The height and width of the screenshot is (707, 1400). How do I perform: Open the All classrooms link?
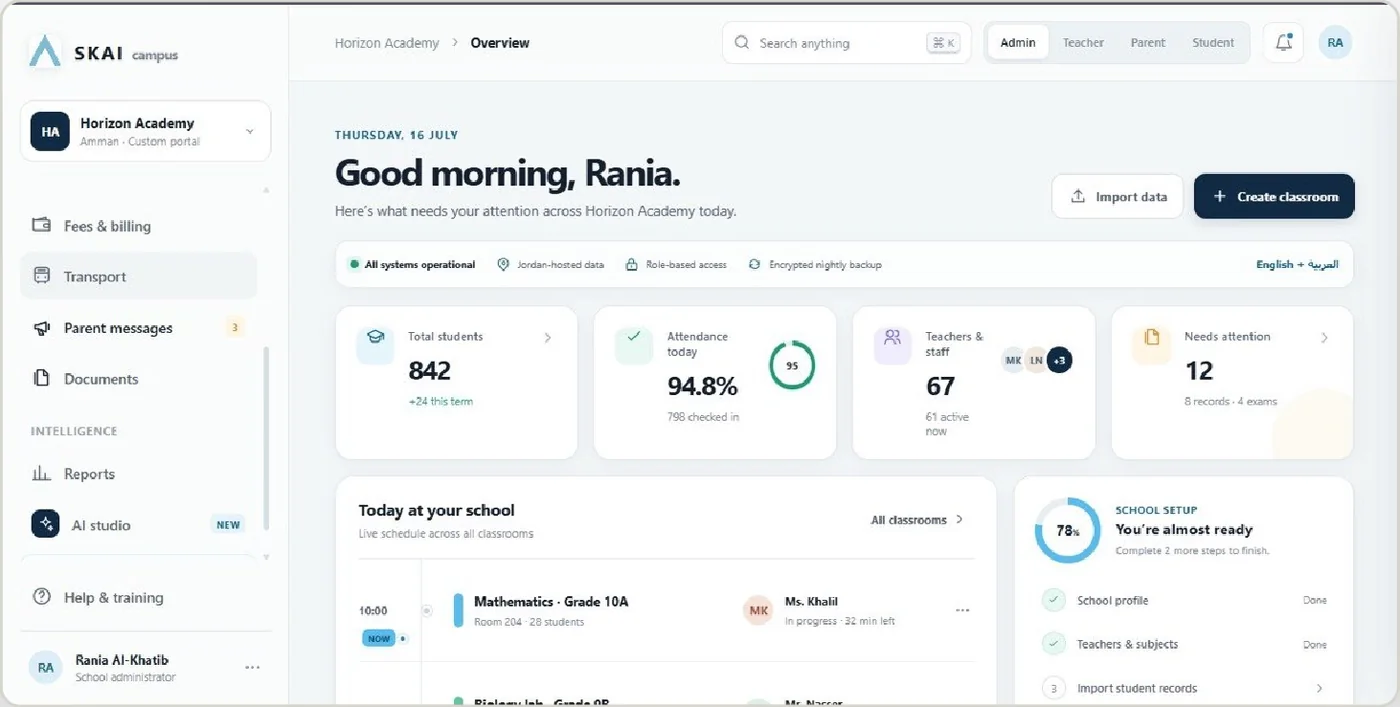[x=917, y=520]
